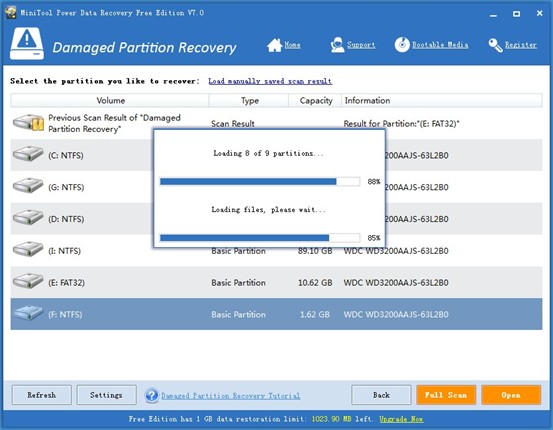553x430 pixels.
Task: Click WDC WD3200AAJS info in I: row
Action: click(x=396, y=251)
